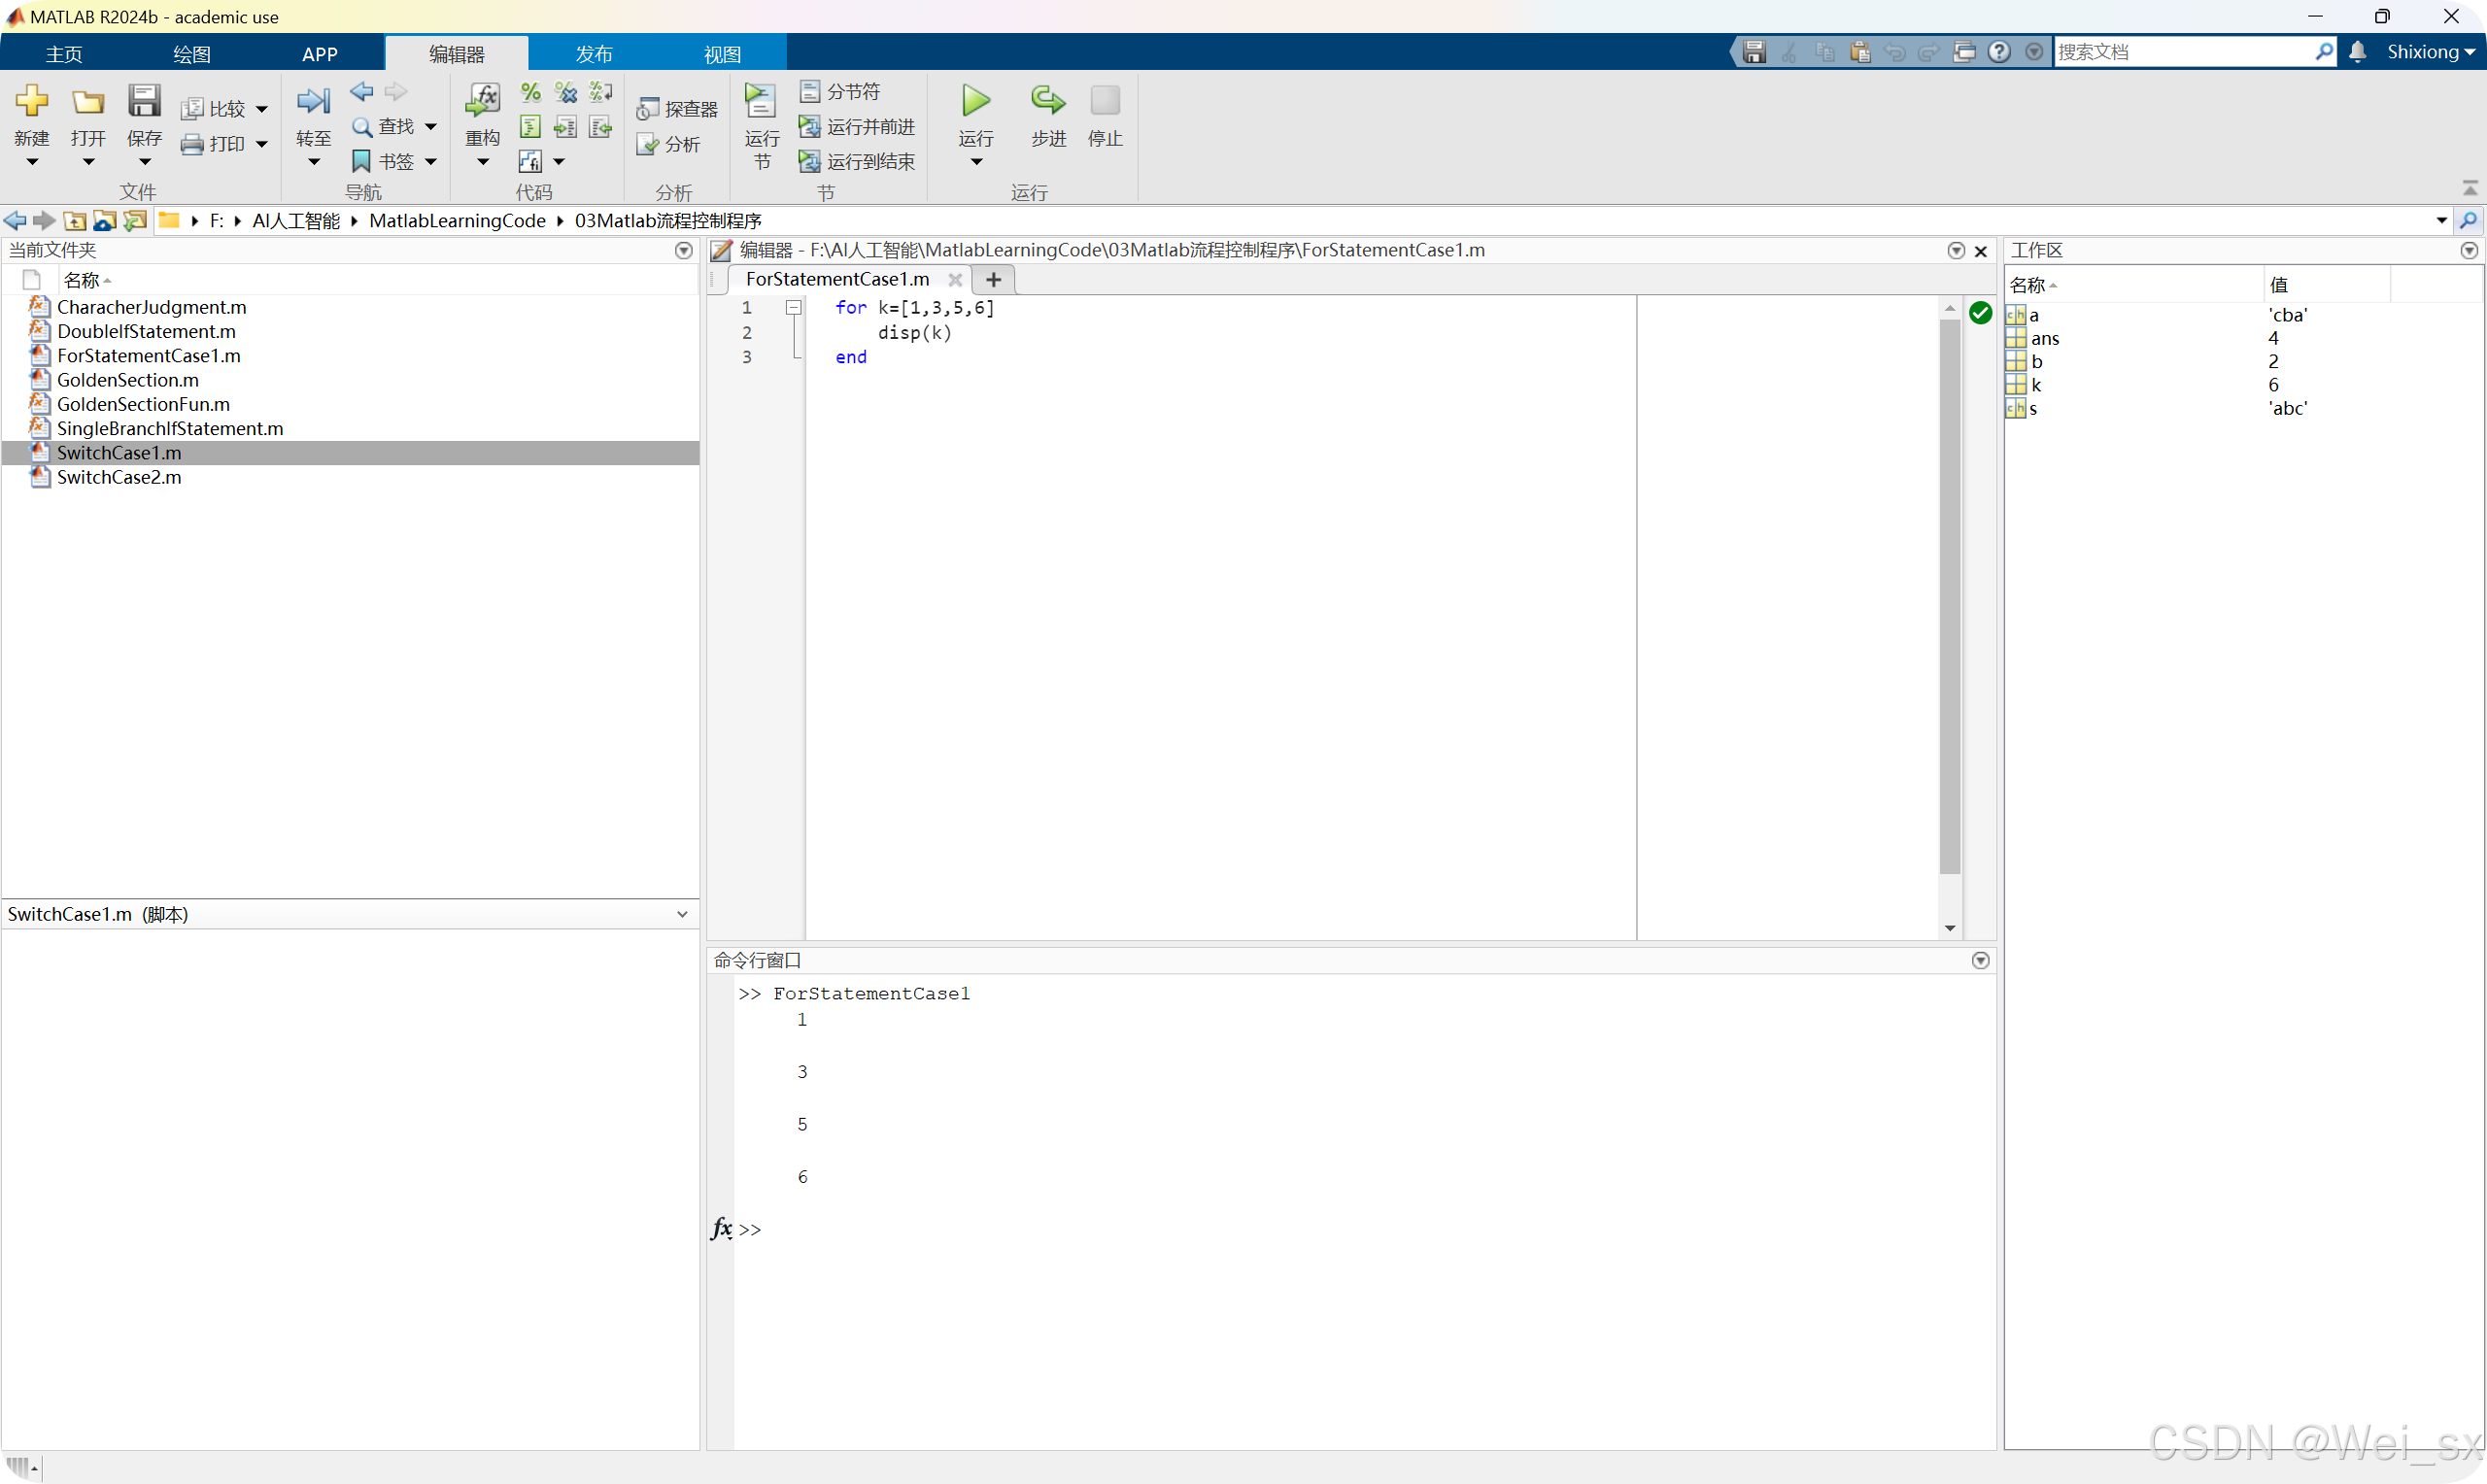Click the Go To (转至) icon
The height and width of the screenshot is (1484, 2487).
tap(313, 101)
